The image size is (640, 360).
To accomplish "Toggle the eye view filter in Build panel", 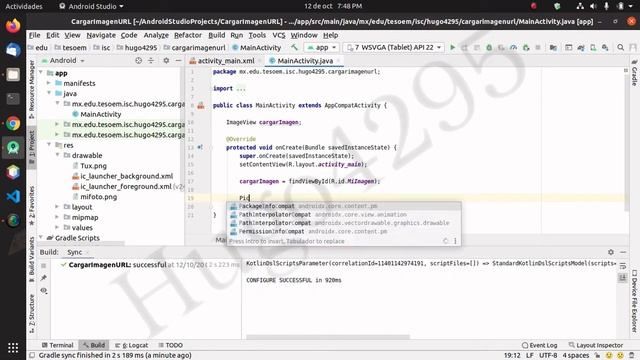I will pos(44,291).
